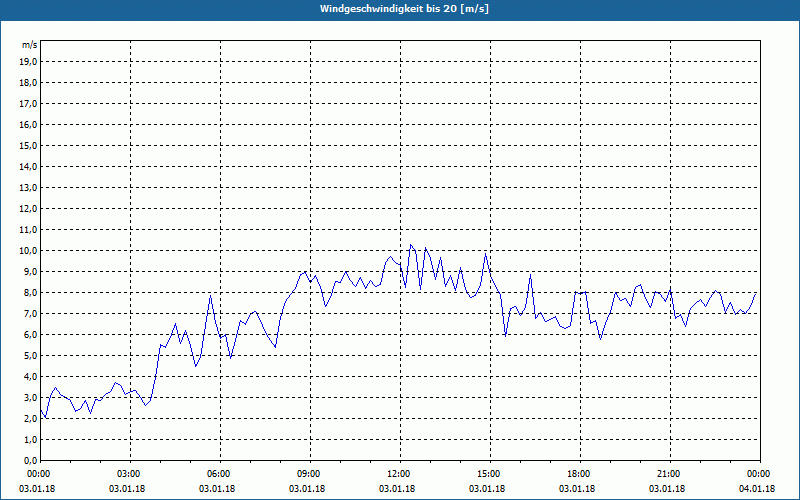Click the '03.01.18' date under 06:00

pos(217,489)
